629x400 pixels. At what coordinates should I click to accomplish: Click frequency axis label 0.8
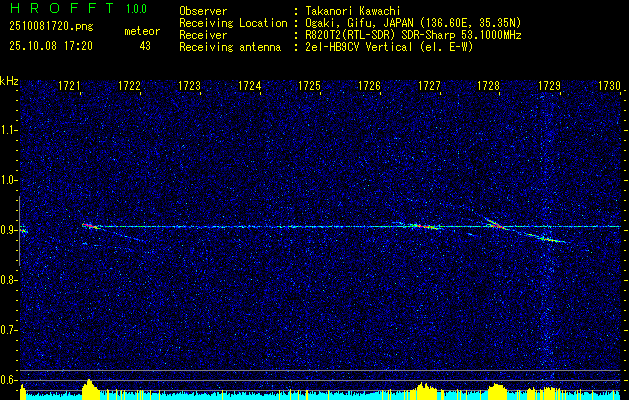coord(8,280)
